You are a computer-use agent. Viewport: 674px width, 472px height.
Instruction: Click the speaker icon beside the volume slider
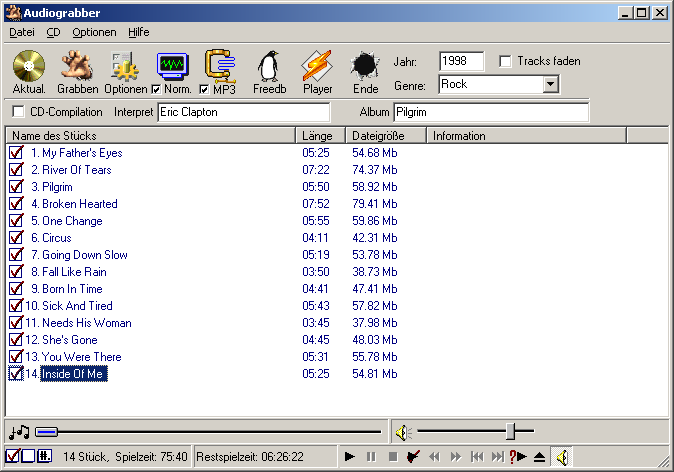403,432
